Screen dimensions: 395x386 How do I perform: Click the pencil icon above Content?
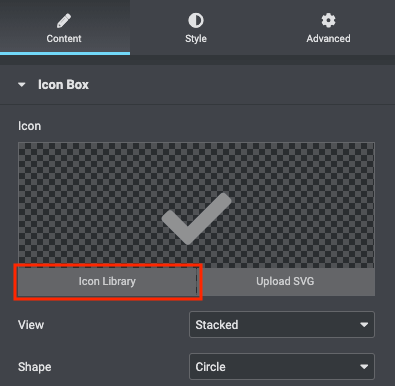pos(64,21)
